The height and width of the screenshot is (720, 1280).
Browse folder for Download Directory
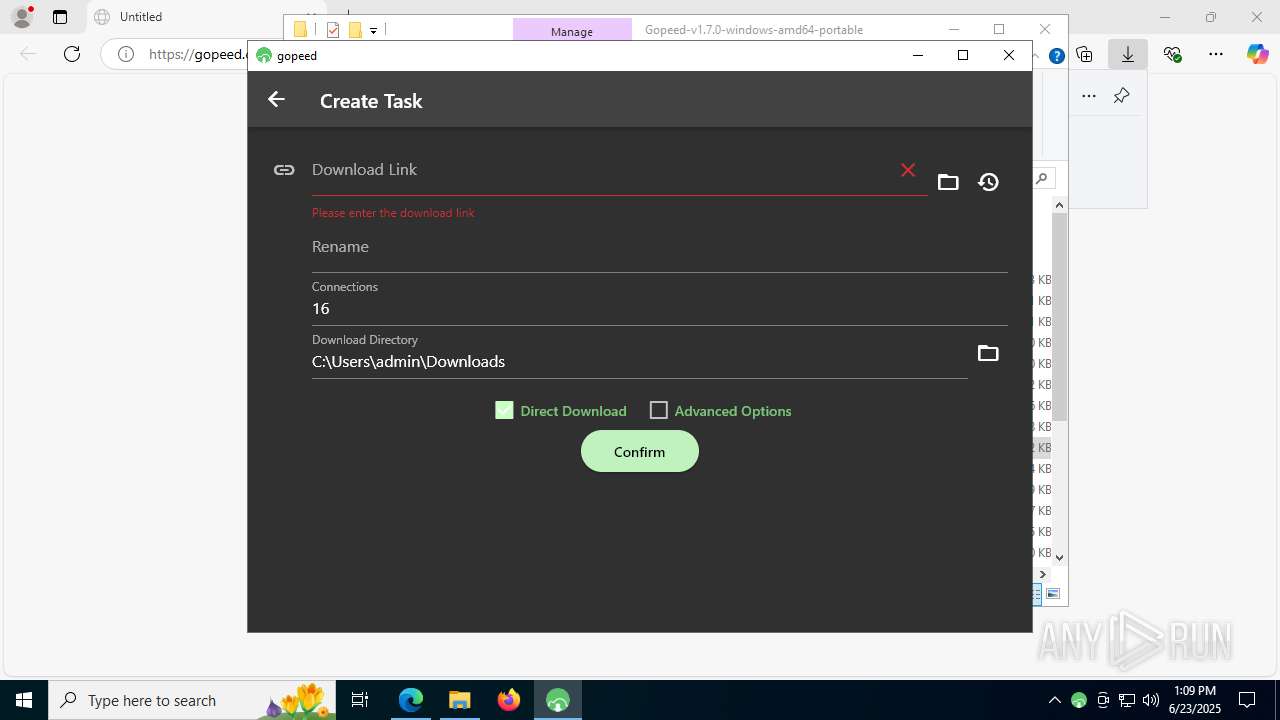988,353
